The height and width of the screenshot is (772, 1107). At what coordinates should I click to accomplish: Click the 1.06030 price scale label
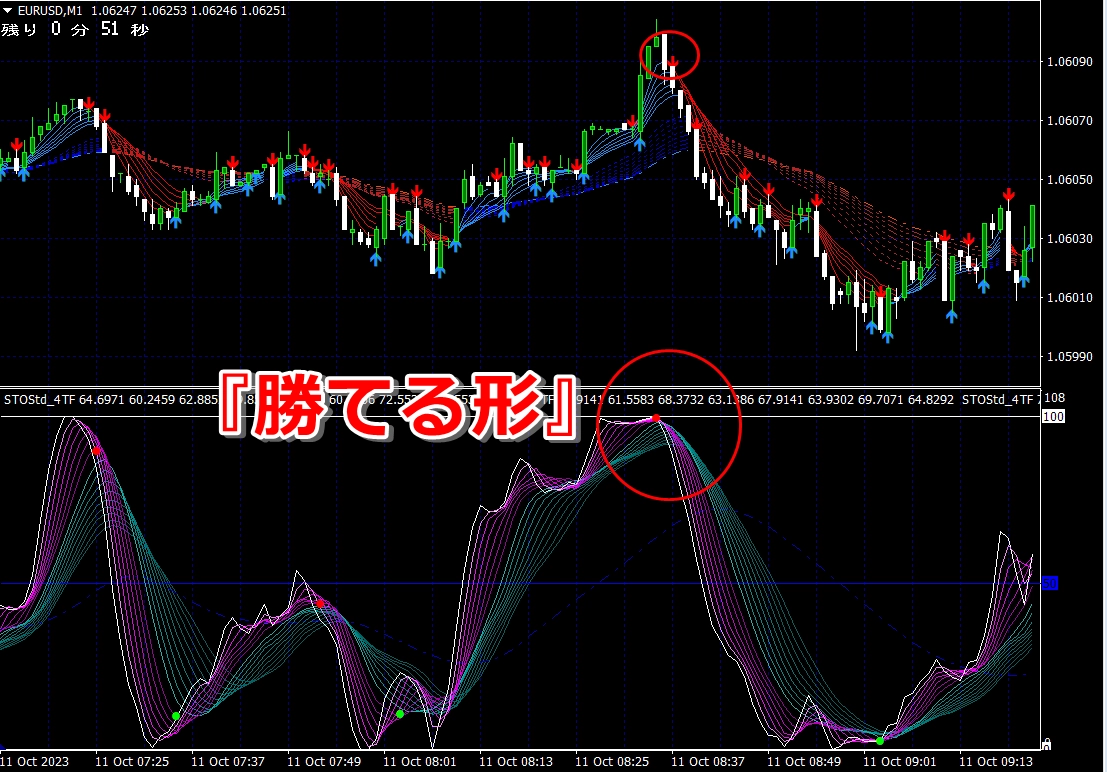1070,239
